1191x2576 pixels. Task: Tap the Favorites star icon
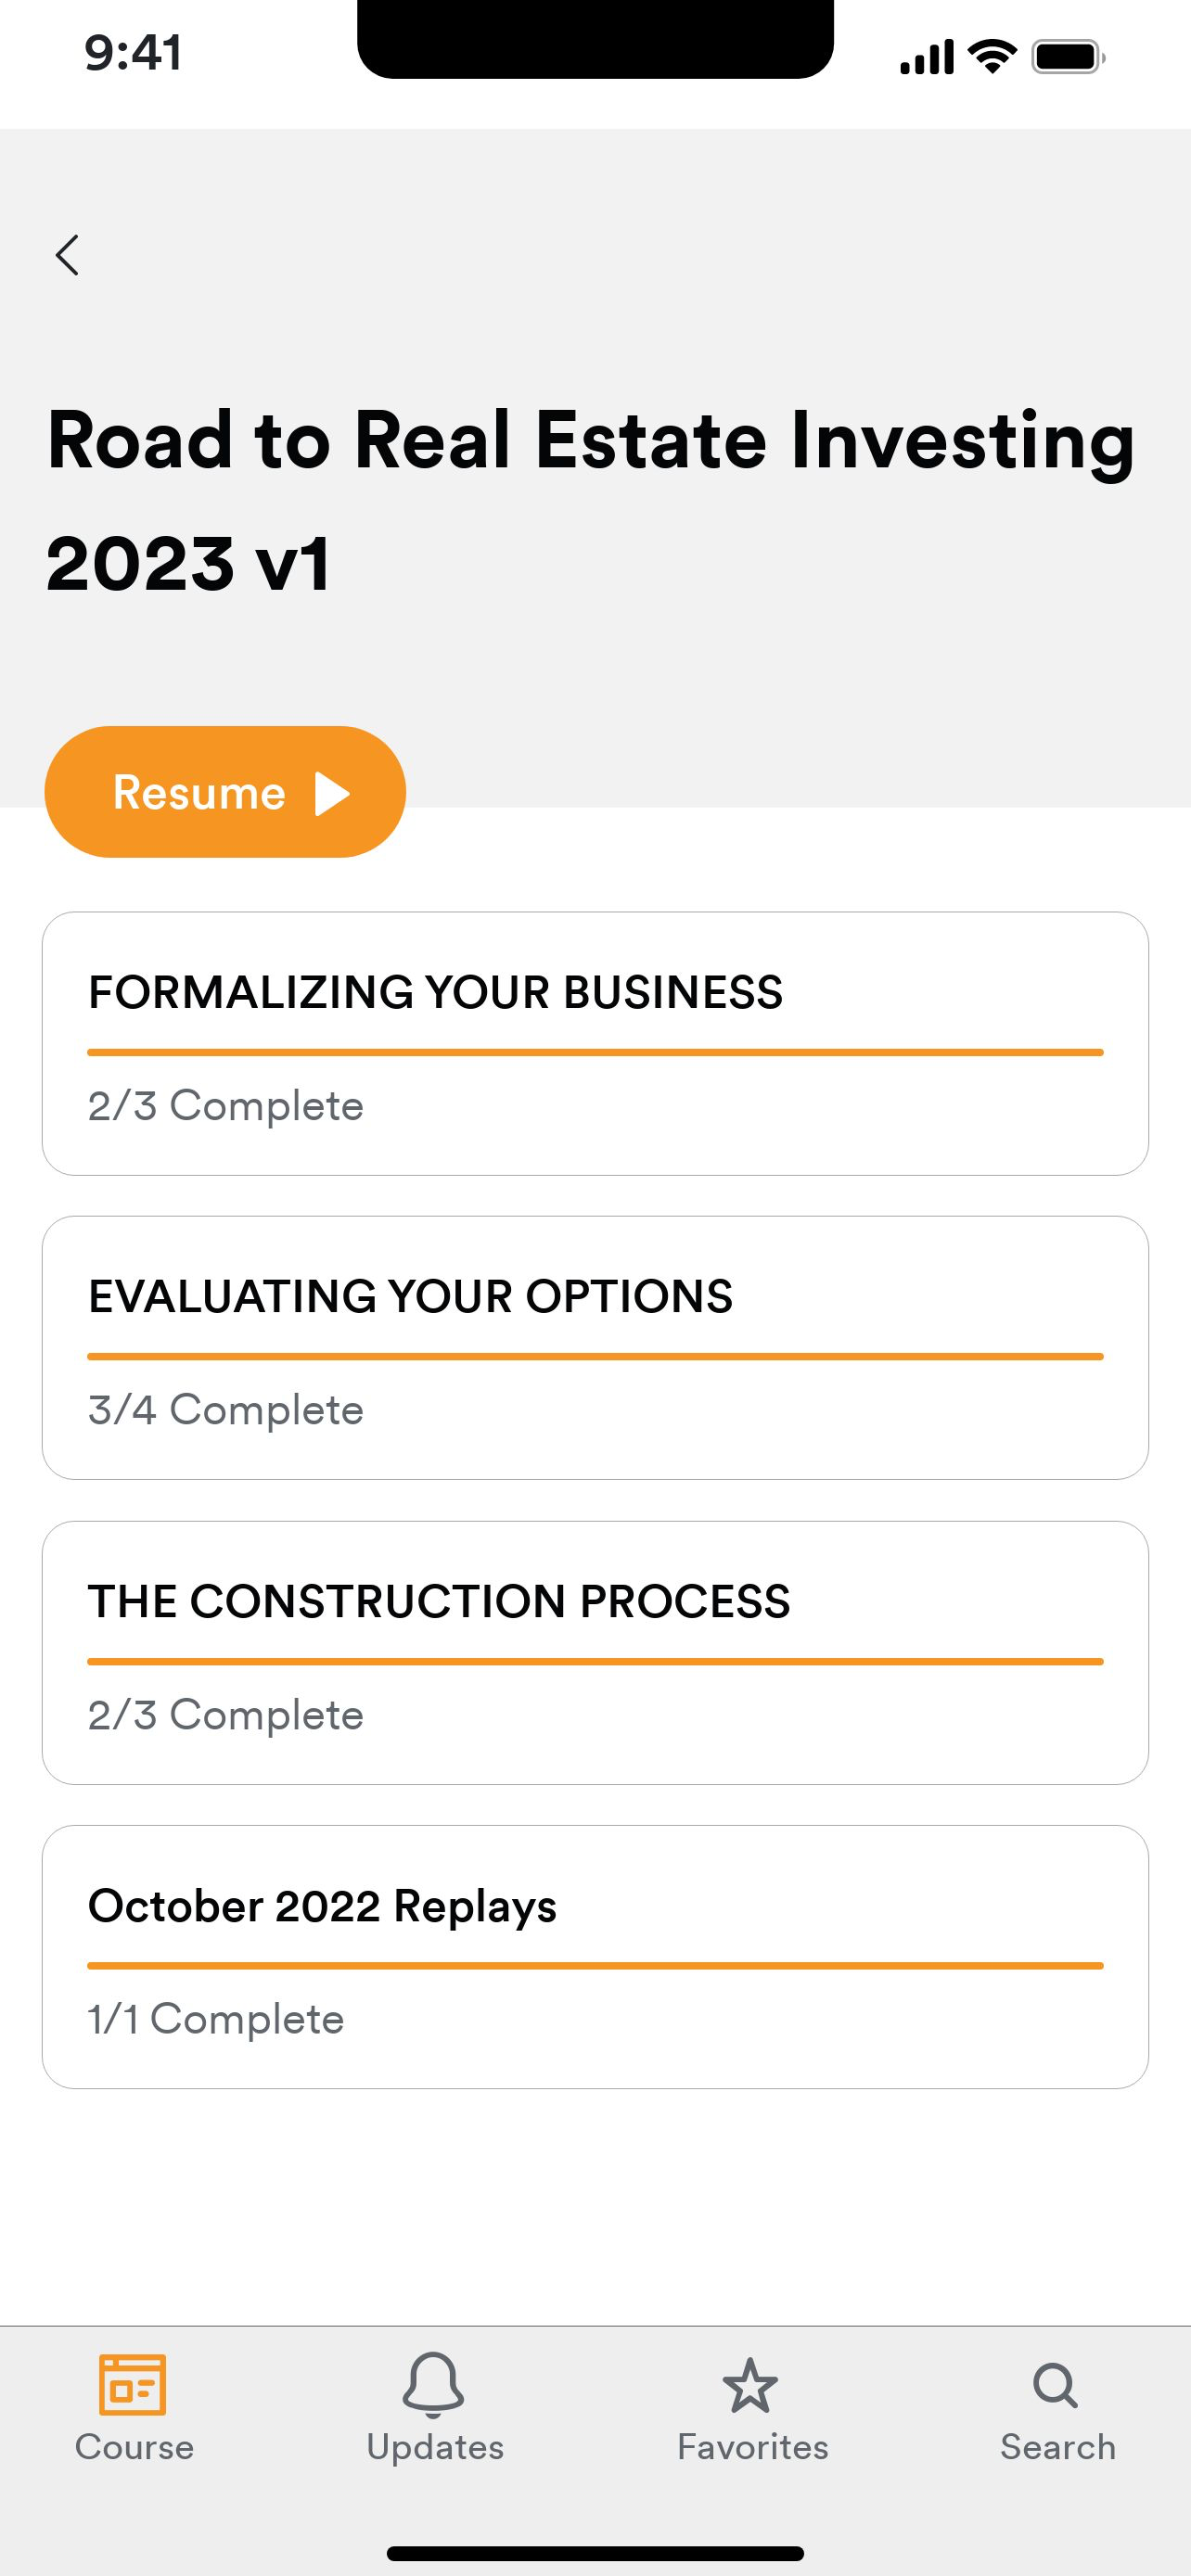[x=750, y=2386]
